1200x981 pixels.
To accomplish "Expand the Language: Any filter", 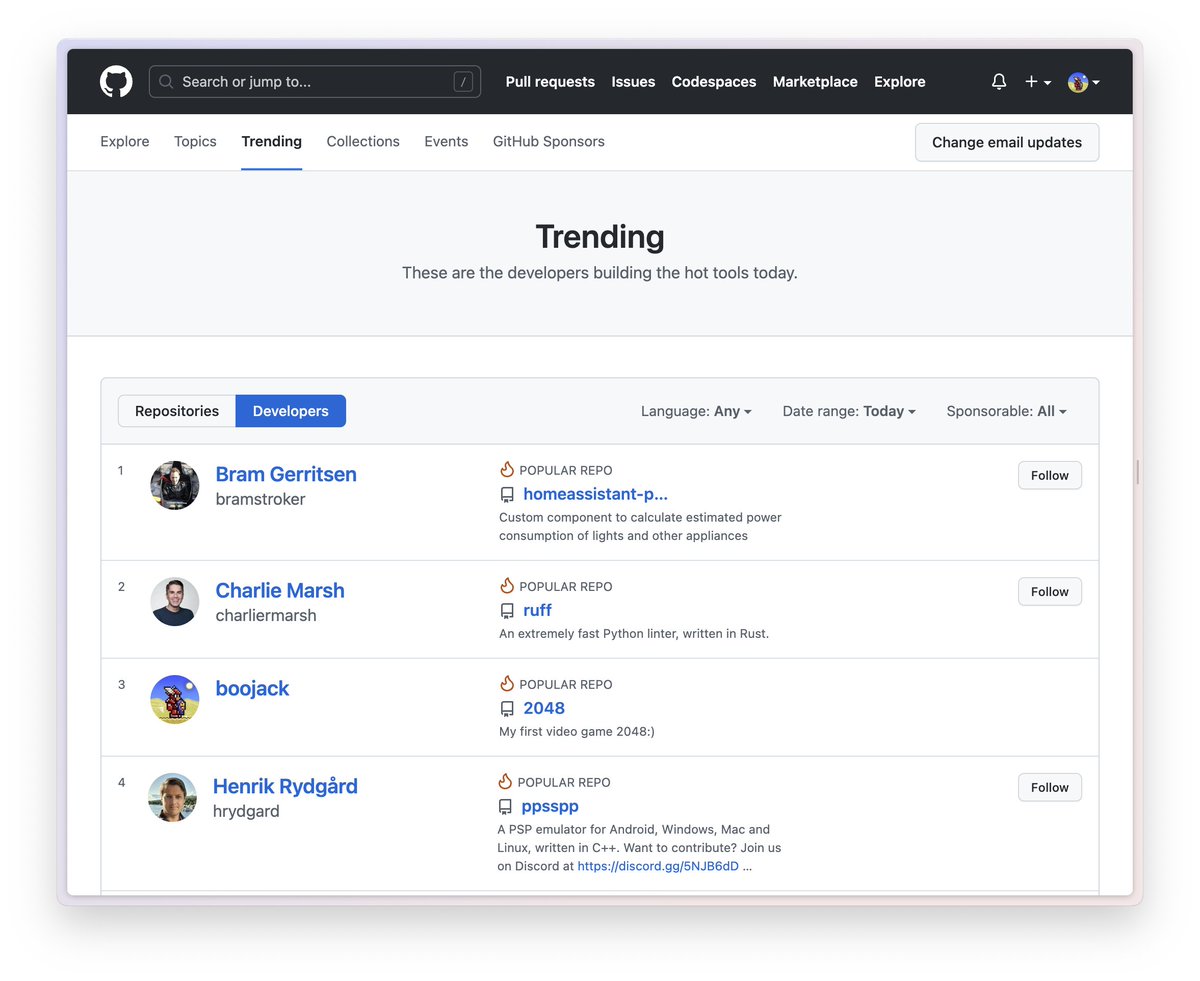I will pos(696,411).
